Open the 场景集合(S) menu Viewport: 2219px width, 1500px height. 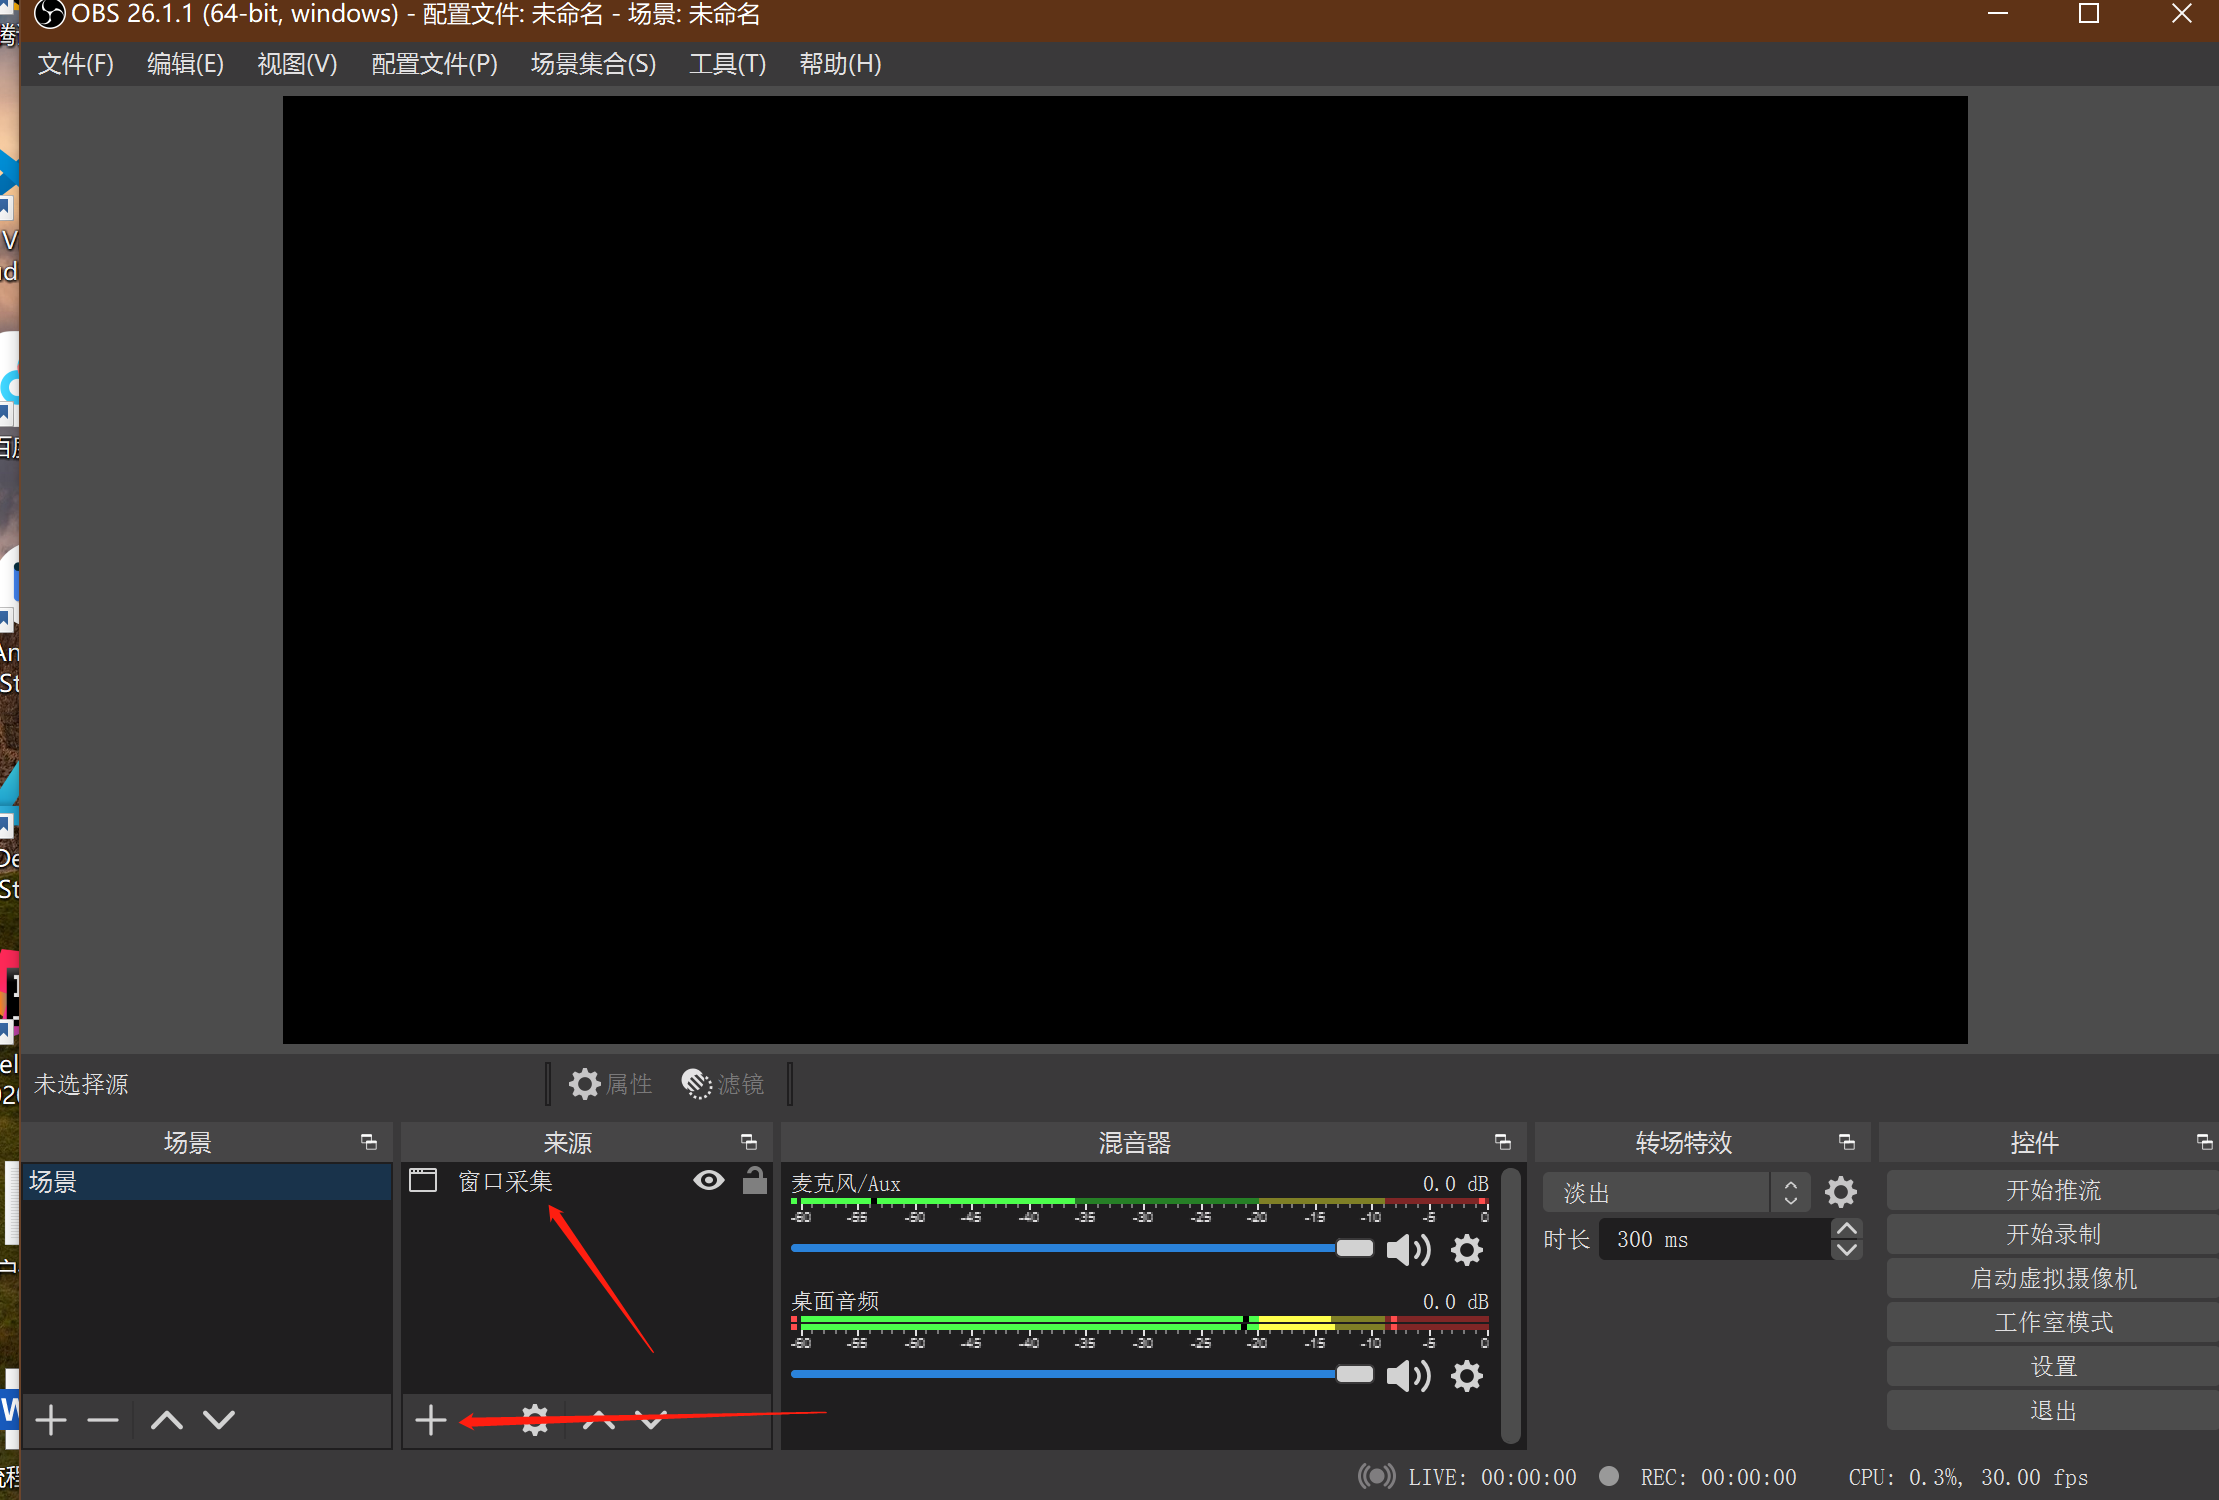coord(593,64)
